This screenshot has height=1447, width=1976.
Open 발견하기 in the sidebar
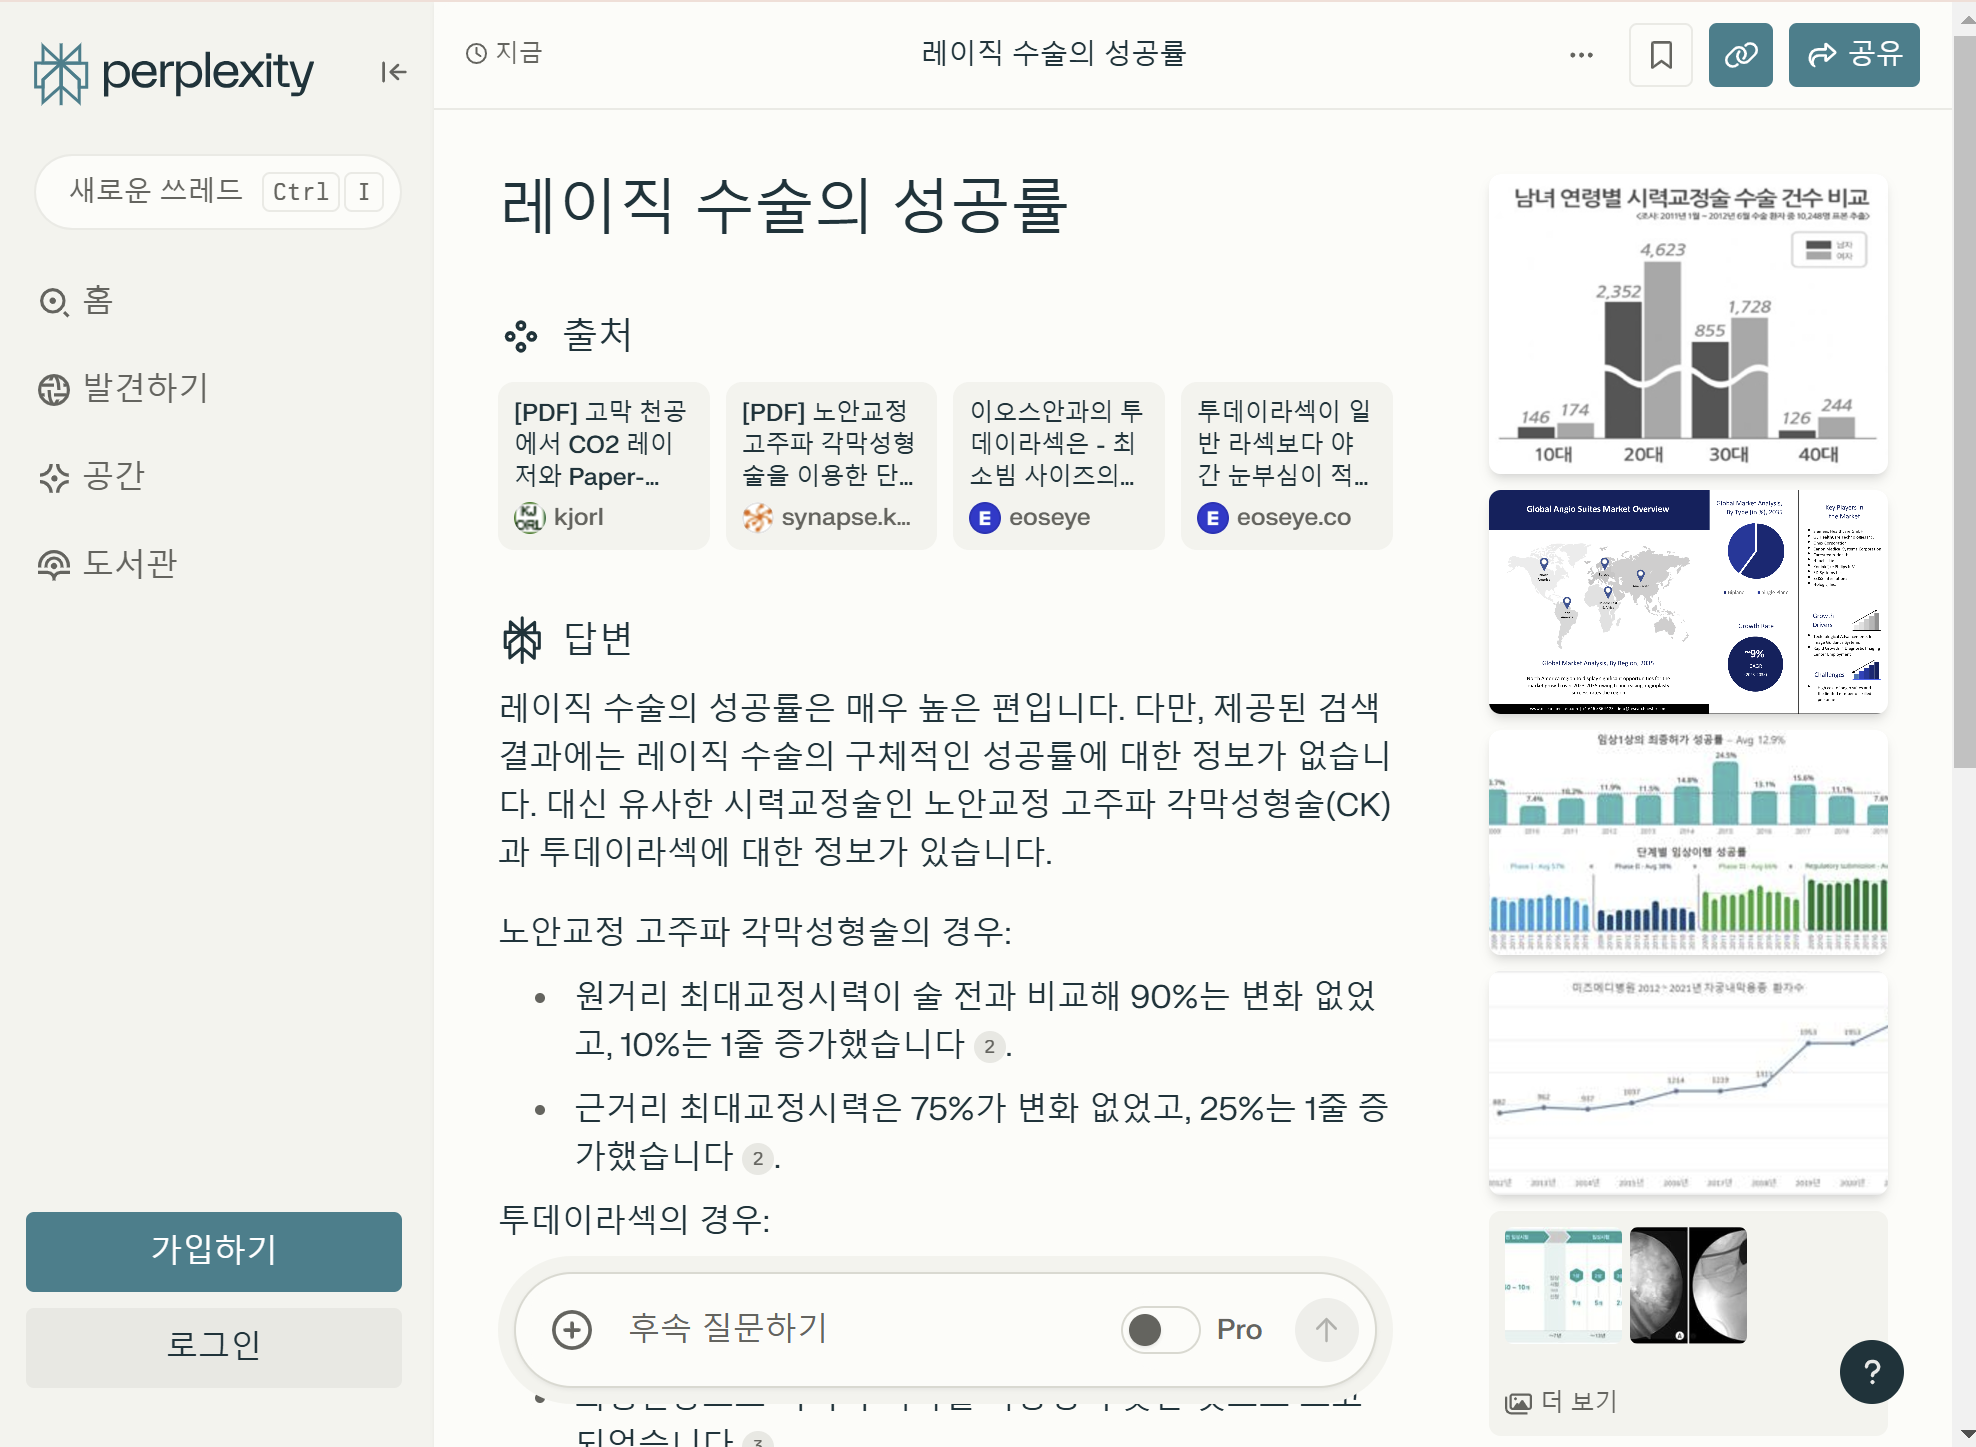pyautogui.click(x=123, y=388)
